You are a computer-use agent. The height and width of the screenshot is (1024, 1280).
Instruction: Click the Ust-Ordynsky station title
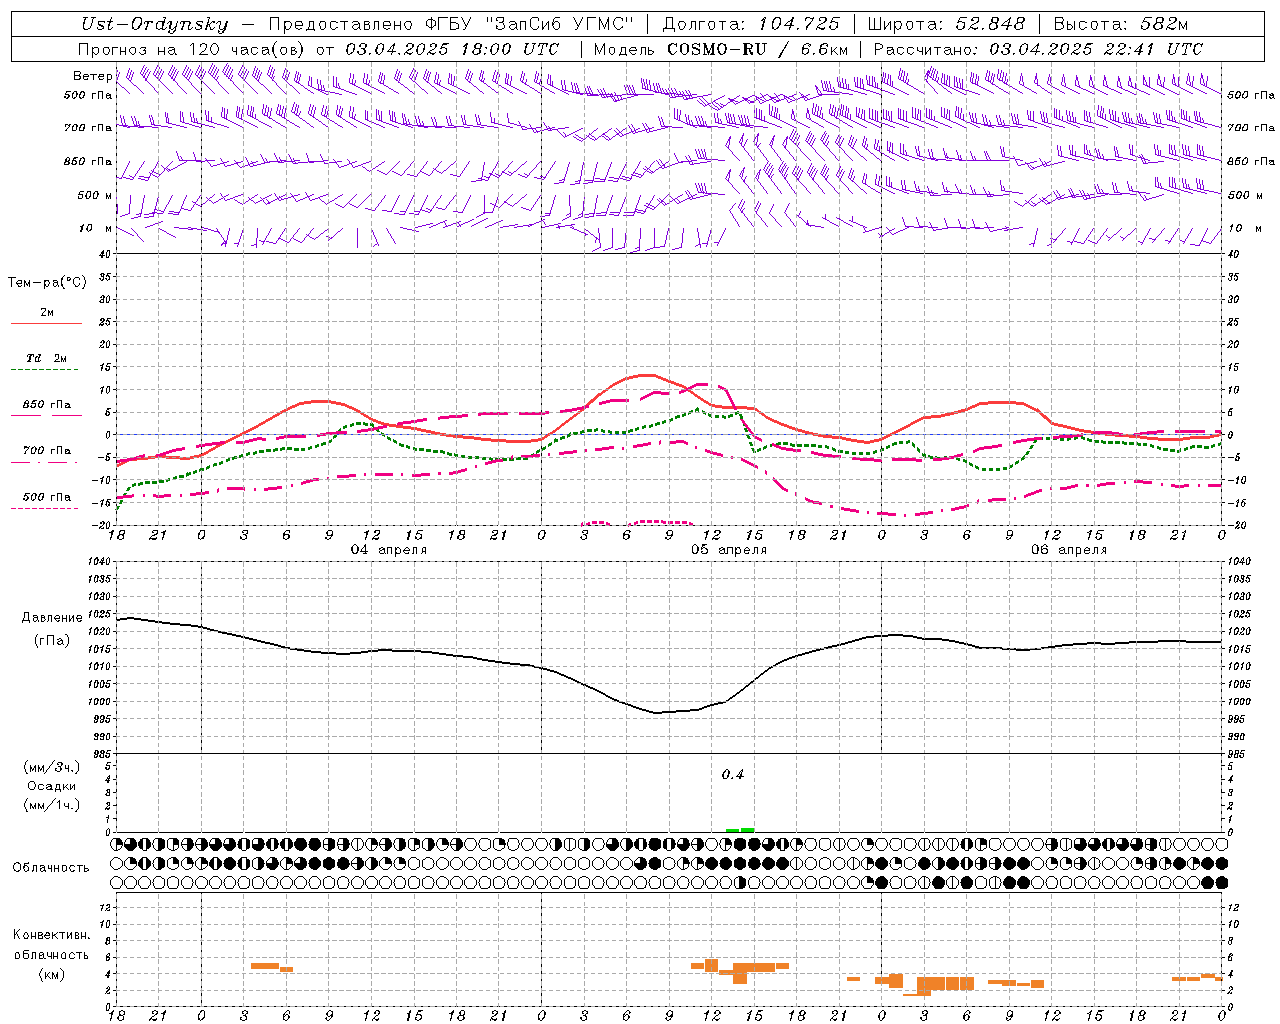154,24
